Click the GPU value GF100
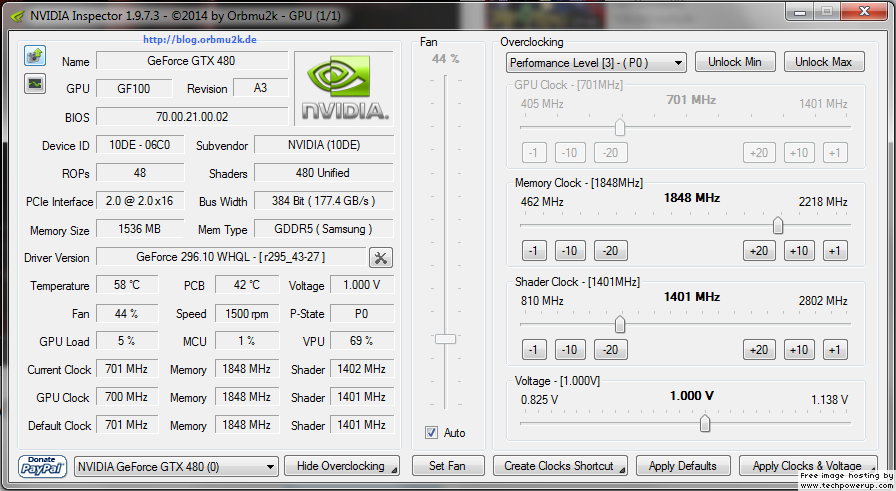Viewport: 896px width, 491px height. (134, 88)
